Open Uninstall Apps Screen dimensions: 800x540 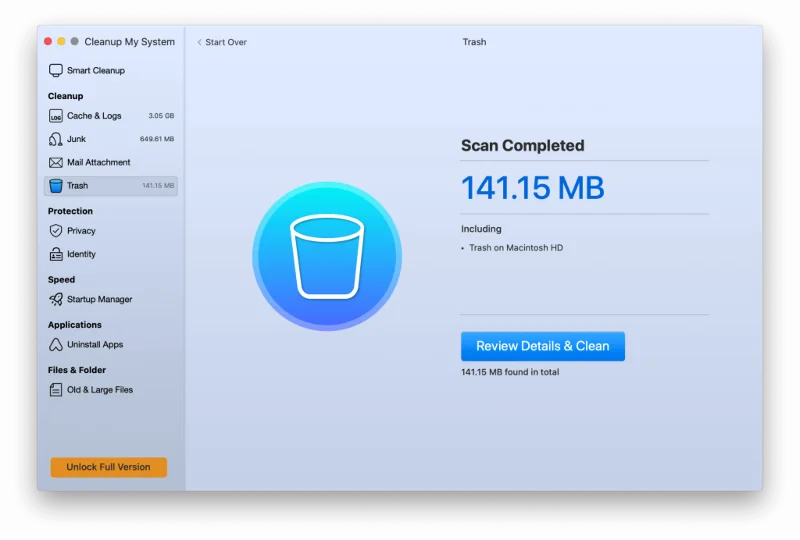111,345
